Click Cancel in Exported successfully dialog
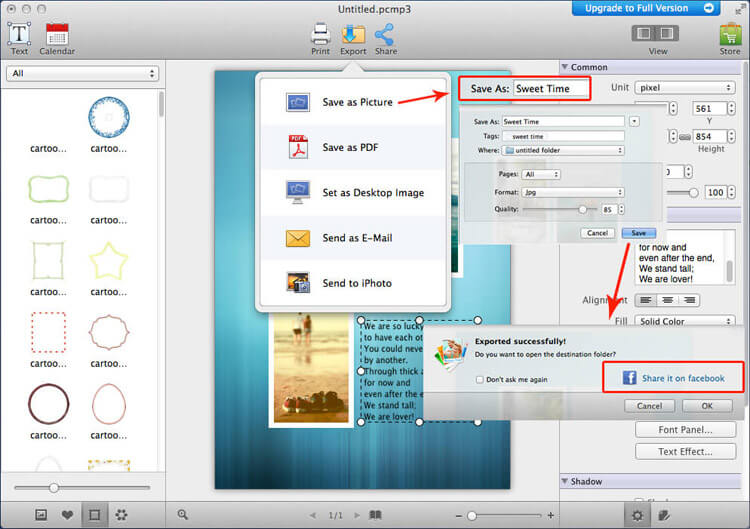The height and width of the screenshot is (529, 750). click(x=650, y=406)
